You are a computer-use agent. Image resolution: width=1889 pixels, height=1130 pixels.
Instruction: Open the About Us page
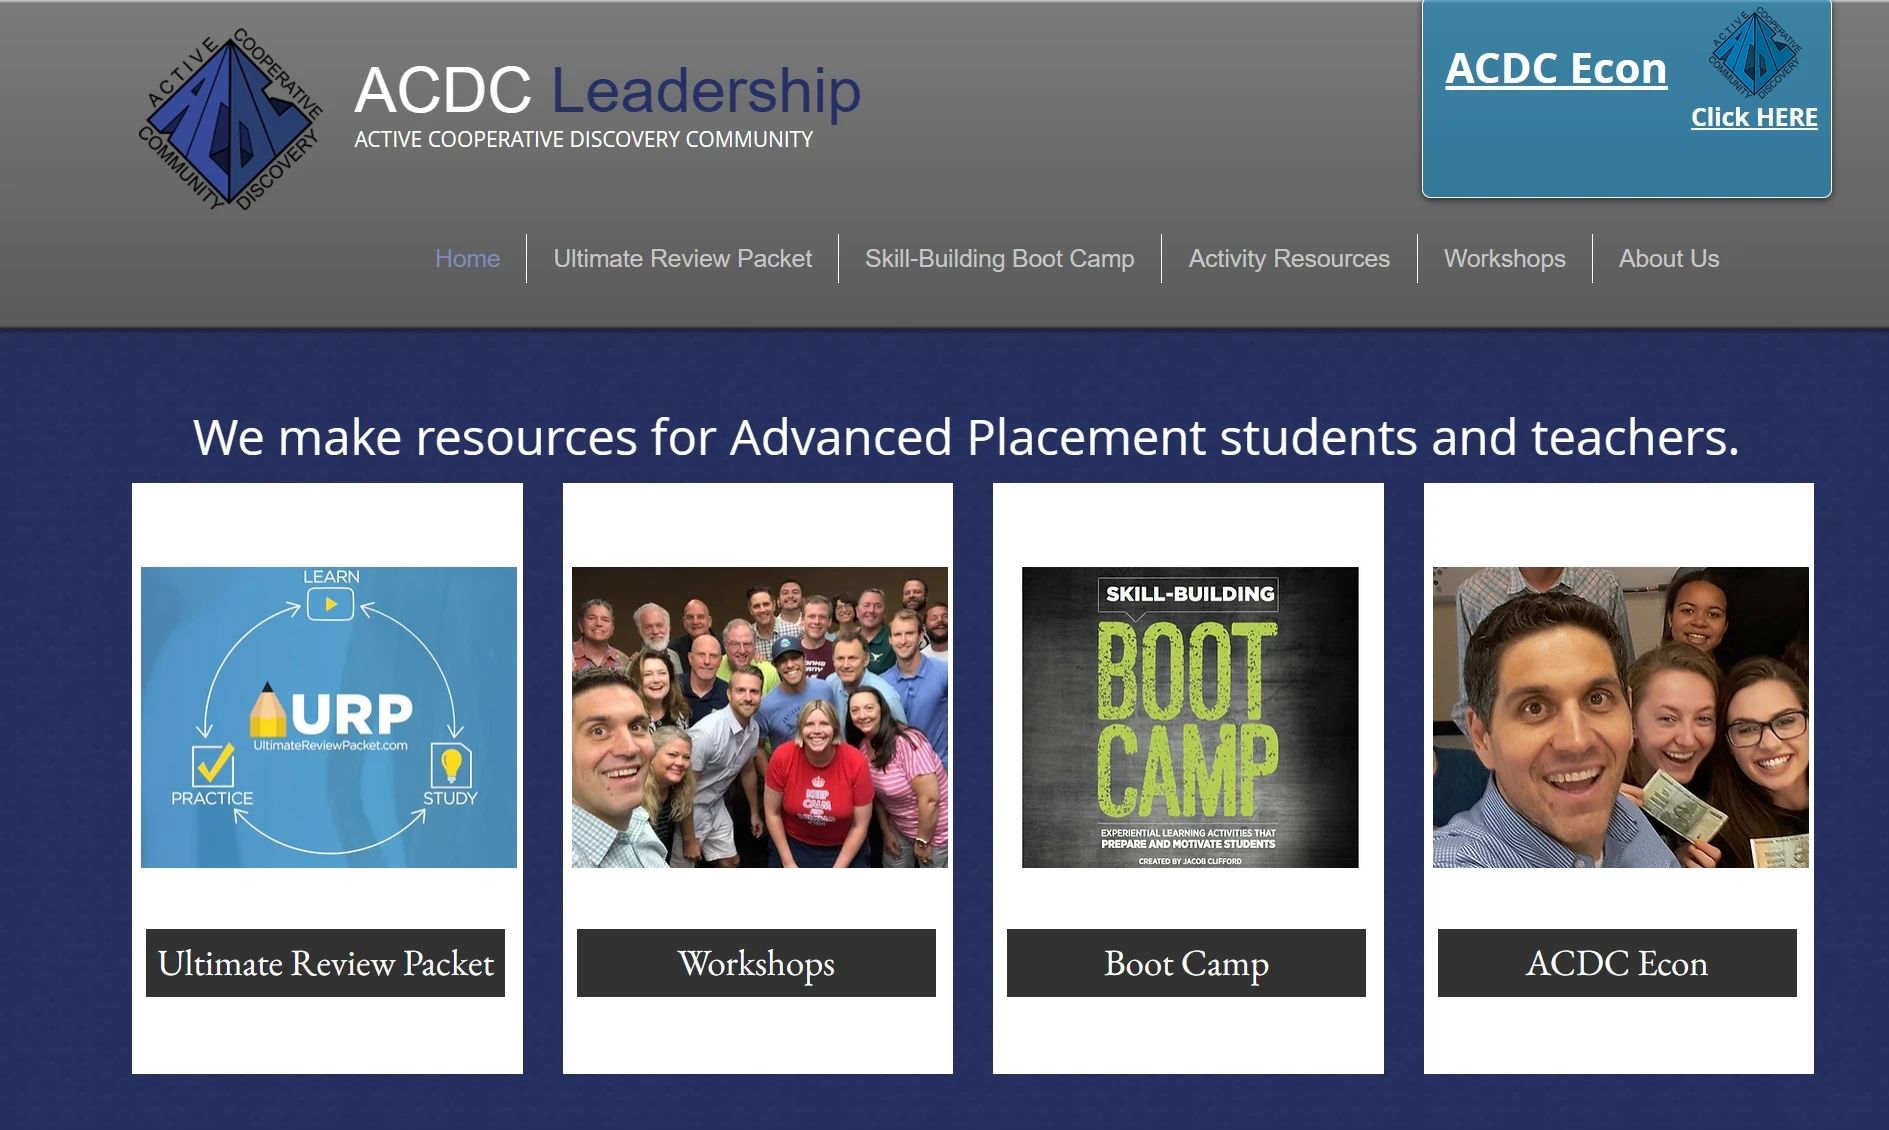tap(1668, 259)
